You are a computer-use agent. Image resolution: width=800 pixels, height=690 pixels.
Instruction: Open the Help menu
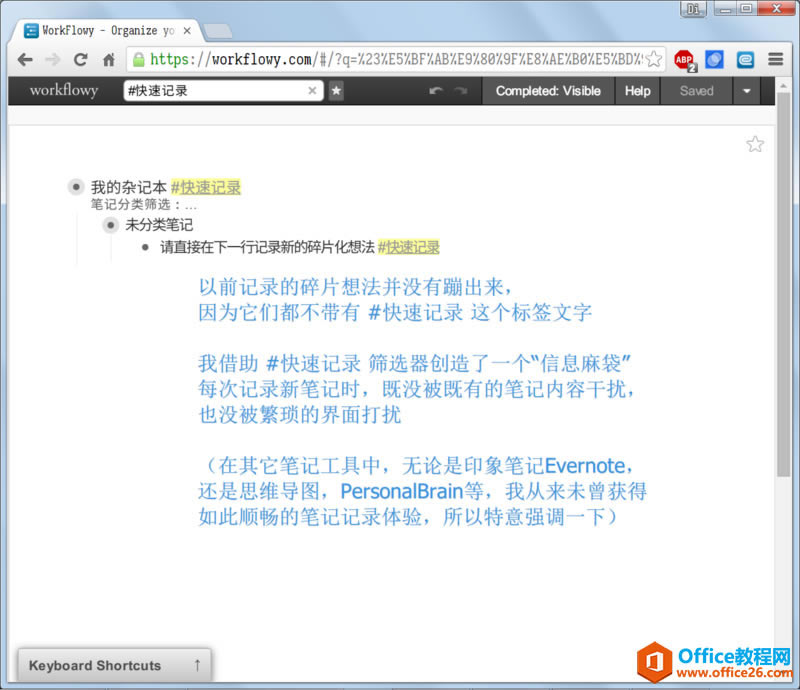pyautogui.click(x=638, y=91)
